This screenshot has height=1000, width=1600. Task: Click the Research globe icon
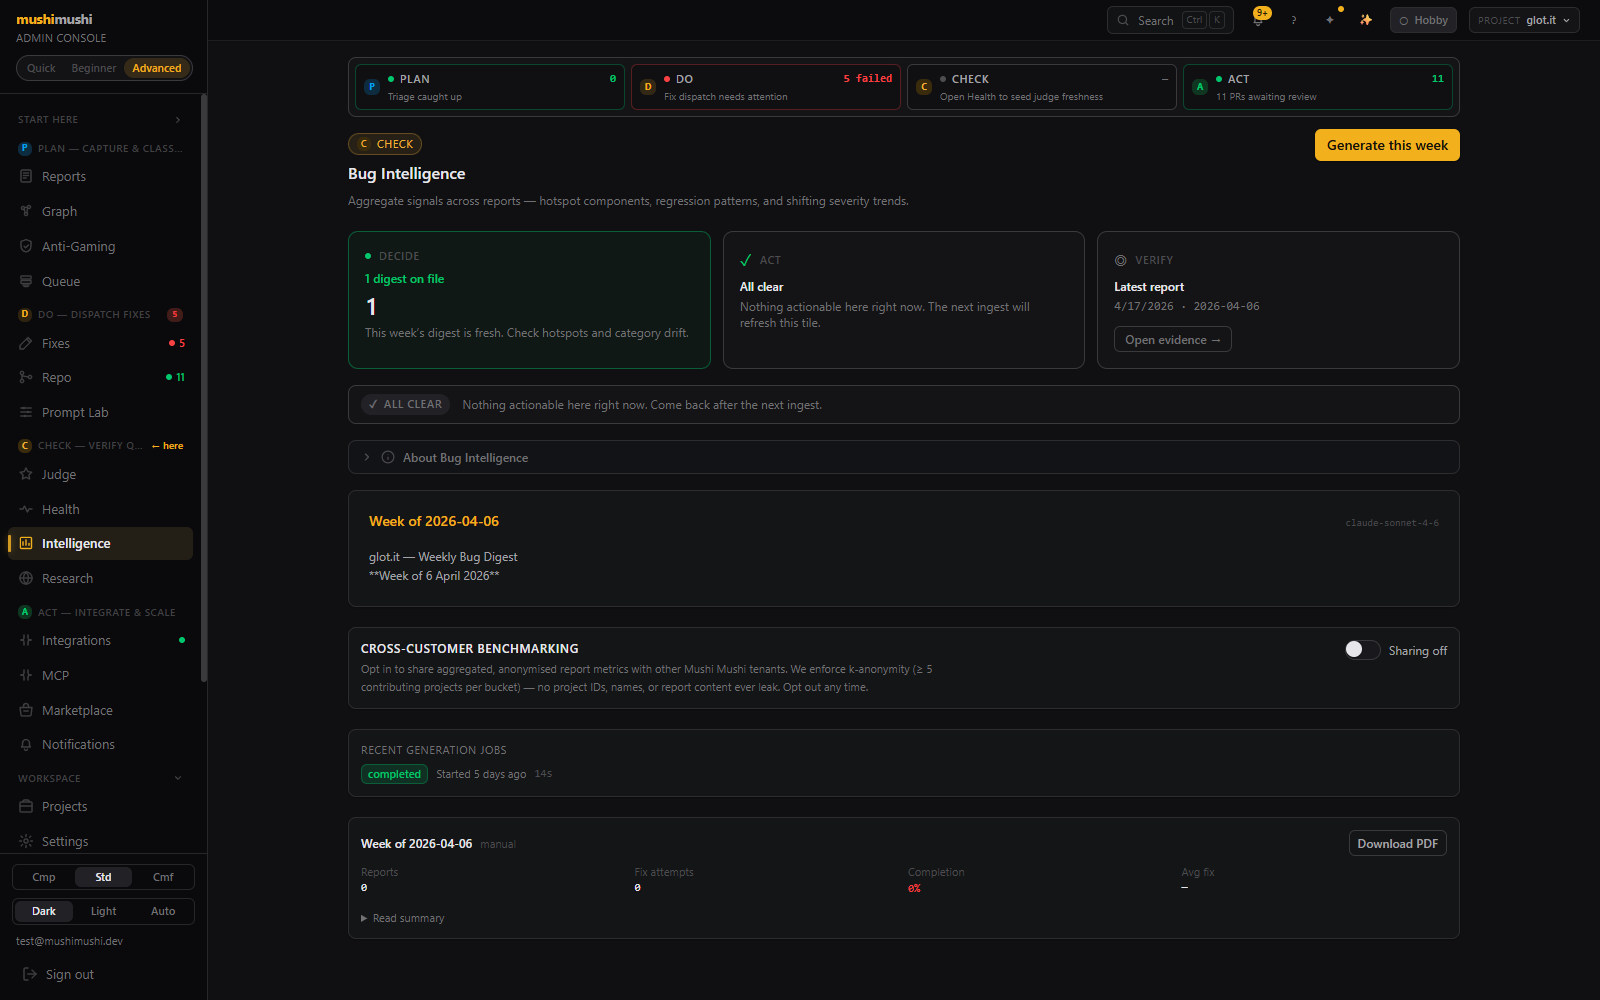(26, 578)
